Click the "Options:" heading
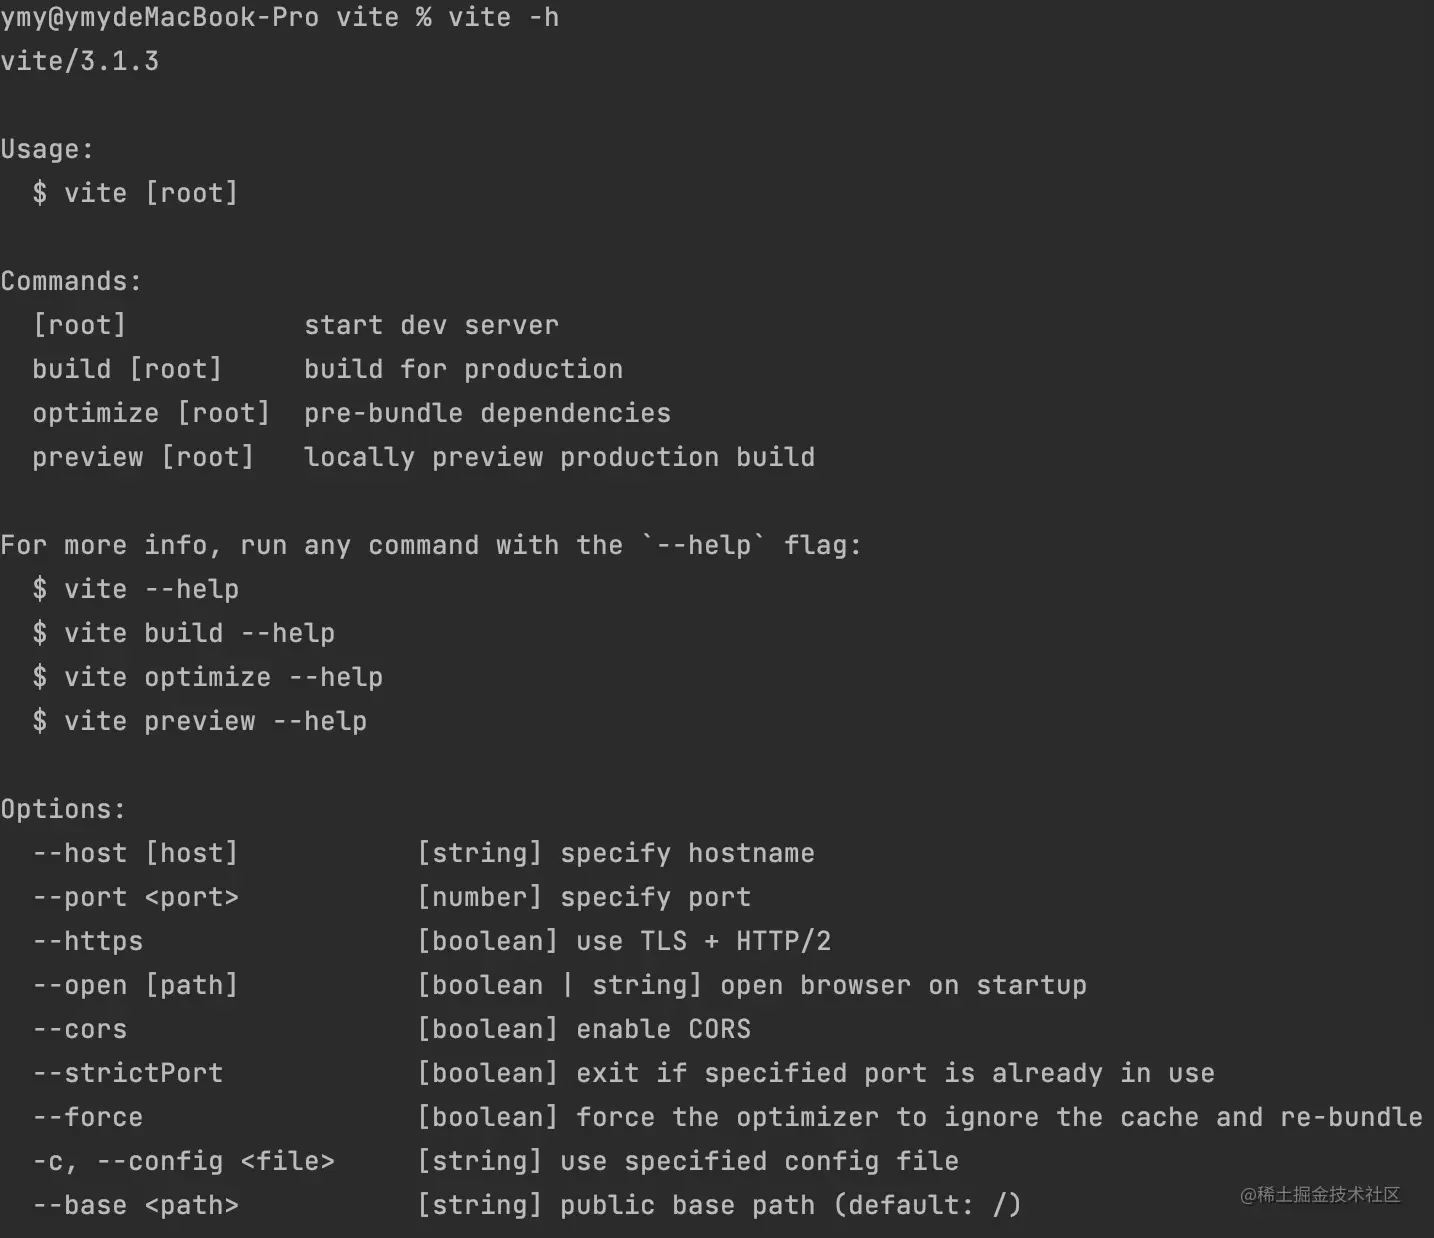 tap(63, 810)
